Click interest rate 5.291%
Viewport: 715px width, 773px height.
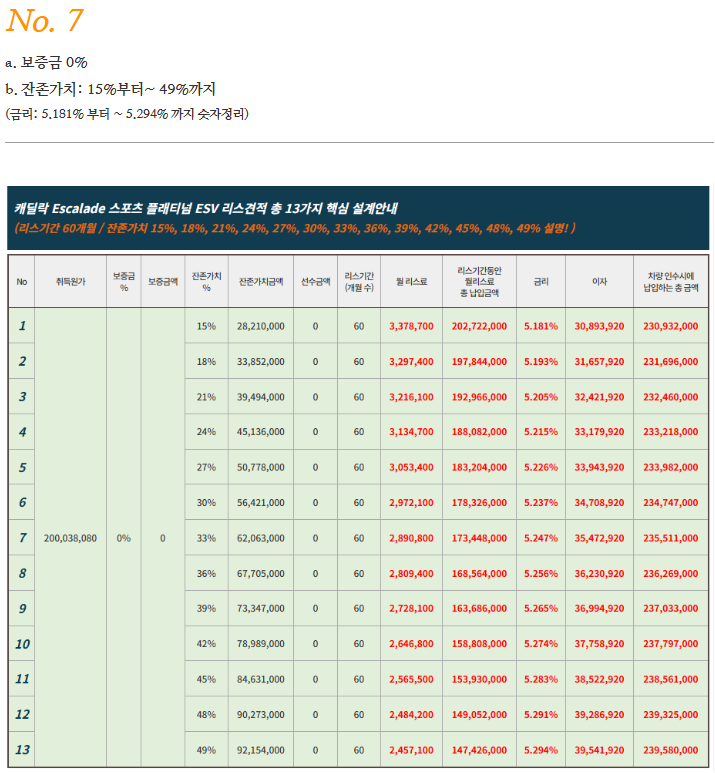541,715
